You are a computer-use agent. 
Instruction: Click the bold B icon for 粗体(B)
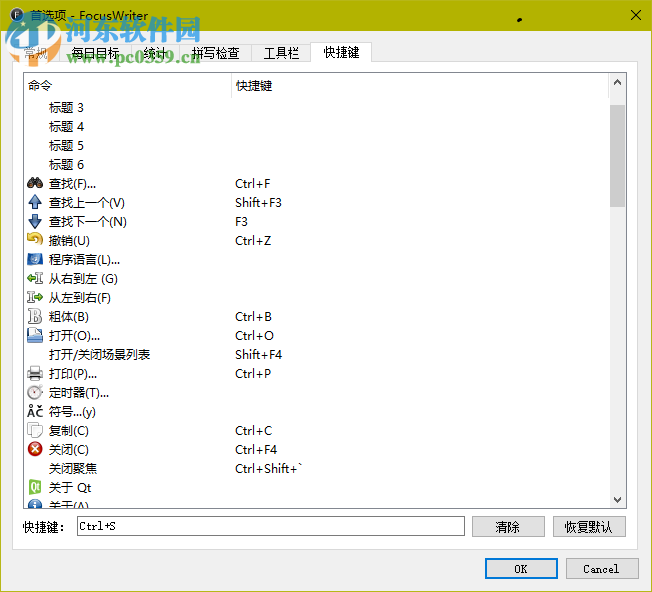pos(35,316)
